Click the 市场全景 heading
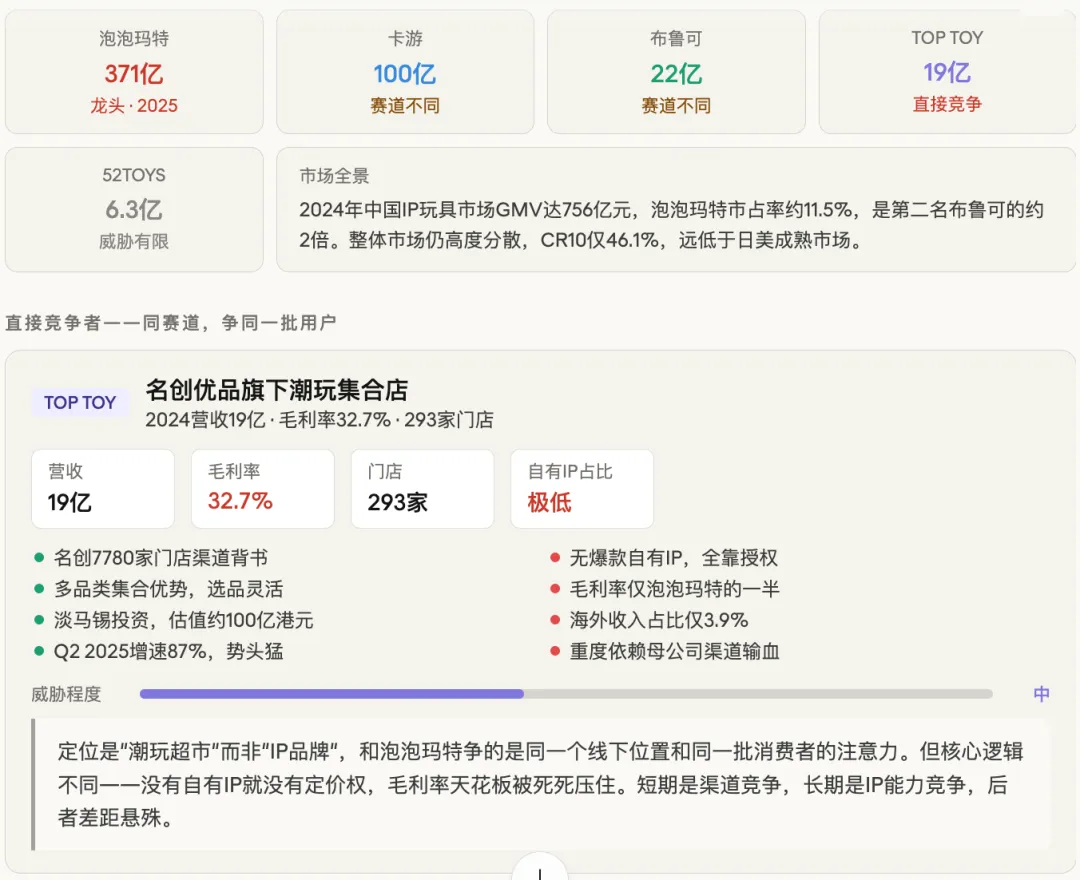1080x880 pixels. 334,176
